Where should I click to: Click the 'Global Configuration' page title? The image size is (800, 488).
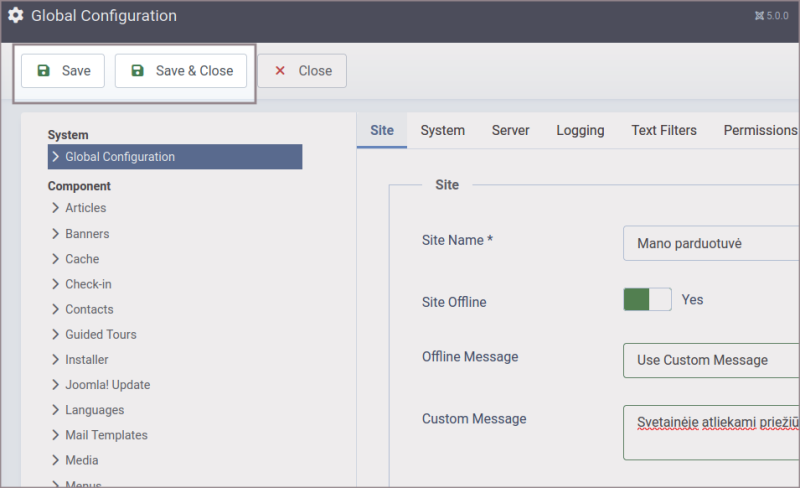point(104,16)
